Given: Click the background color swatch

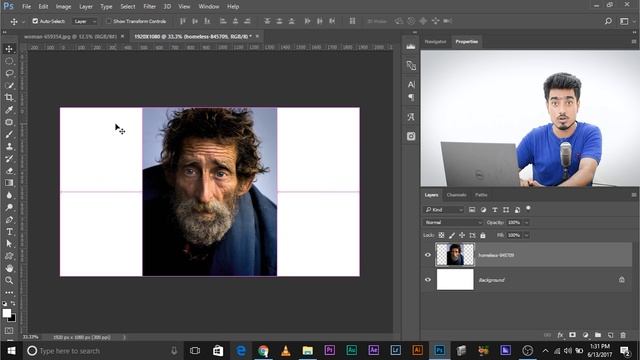Looking at the screenshot, I should click(x=13, y=319).
